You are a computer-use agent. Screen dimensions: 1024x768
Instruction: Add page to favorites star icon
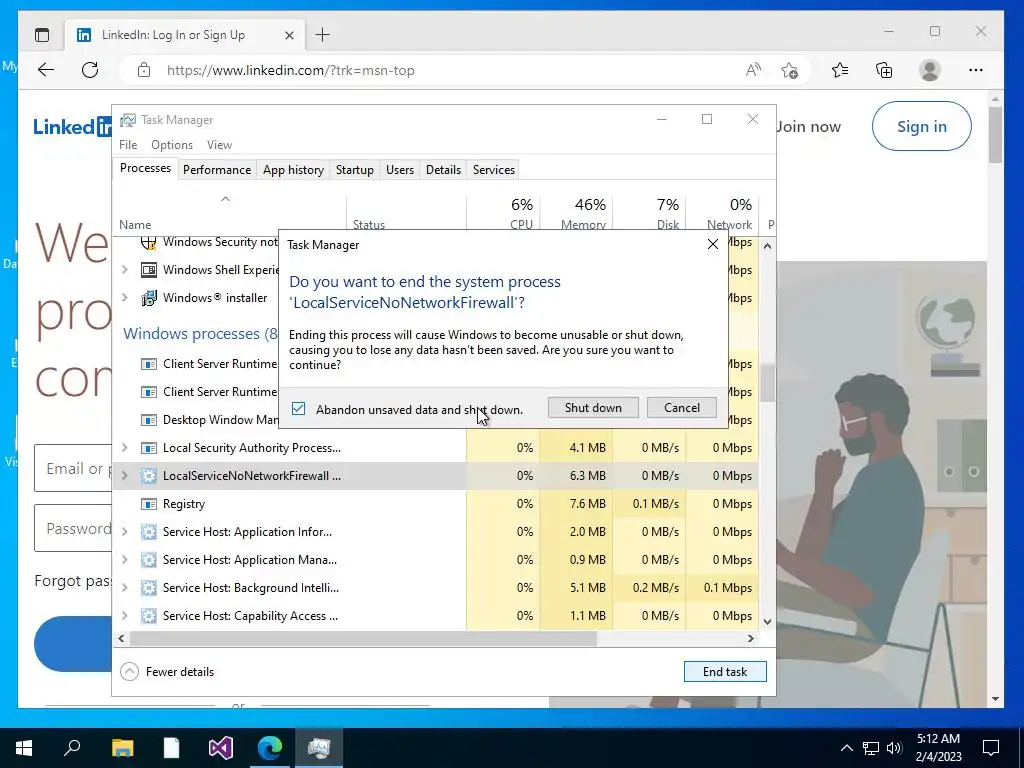pyautogui.click(x=790, y=70)
